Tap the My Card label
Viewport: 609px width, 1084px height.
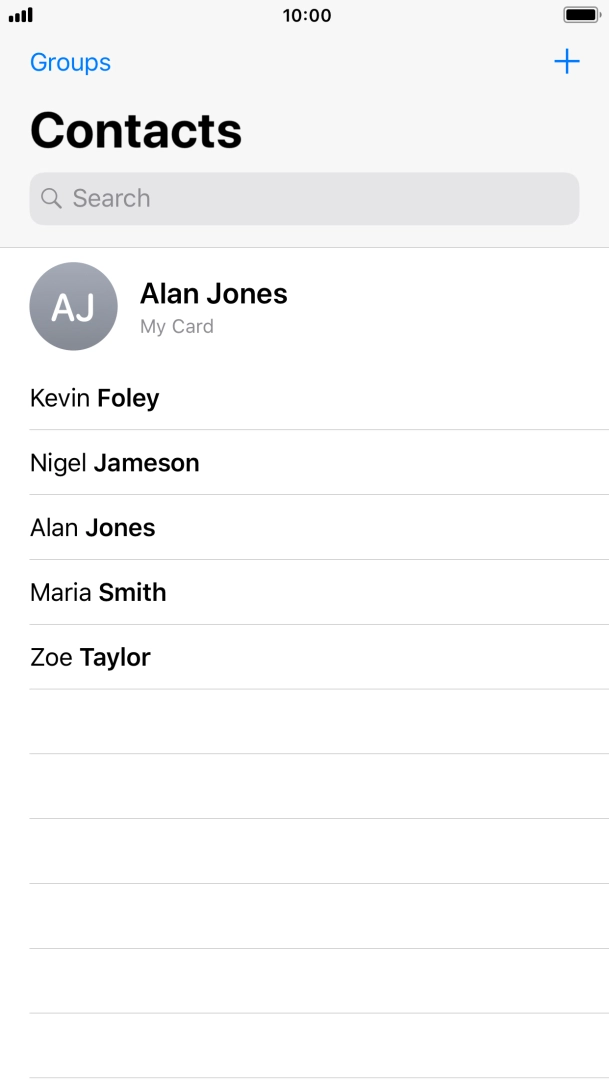176,326
